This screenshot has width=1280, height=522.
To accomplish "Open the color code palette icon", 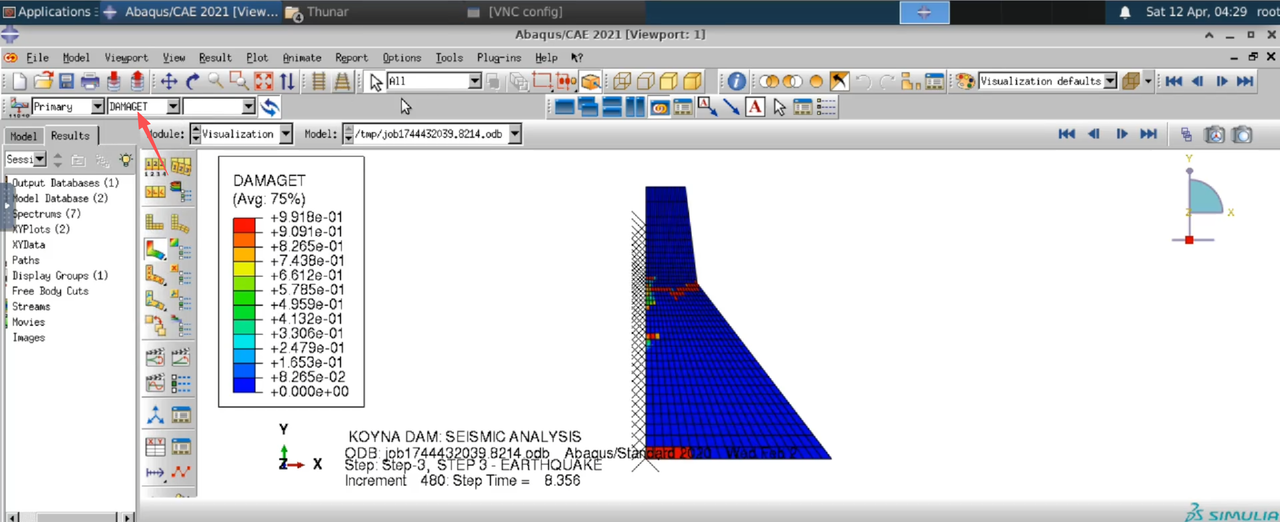I will [964, 81].
